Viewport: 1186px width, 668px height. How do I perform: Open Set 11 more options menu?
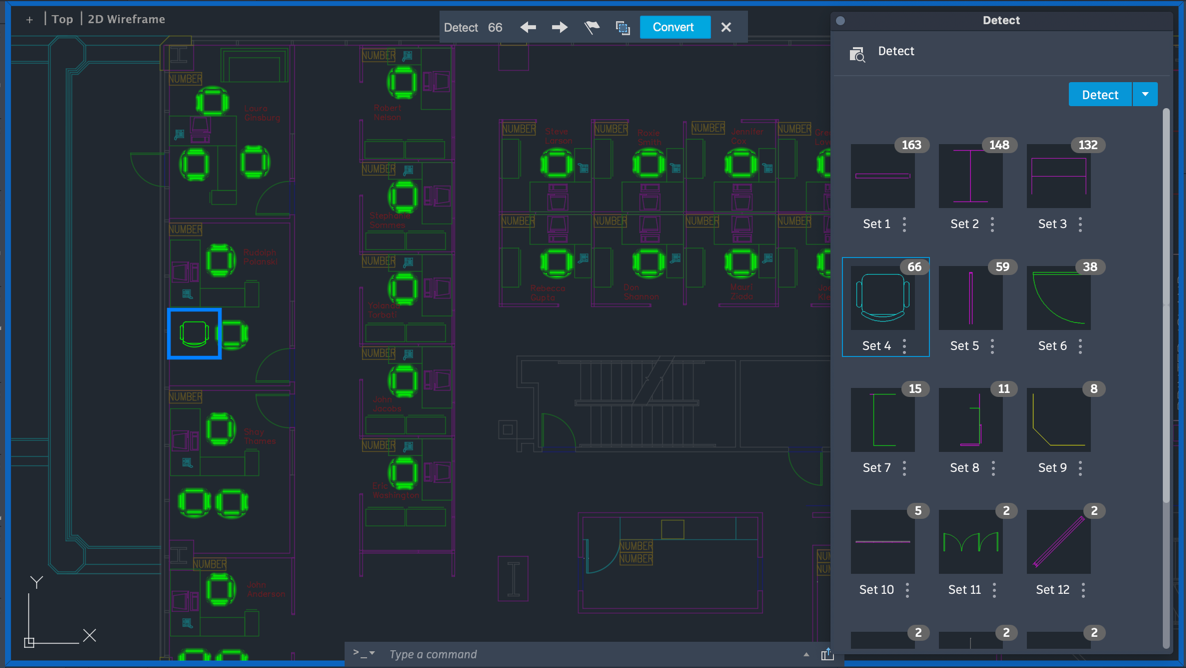[995, 590]
